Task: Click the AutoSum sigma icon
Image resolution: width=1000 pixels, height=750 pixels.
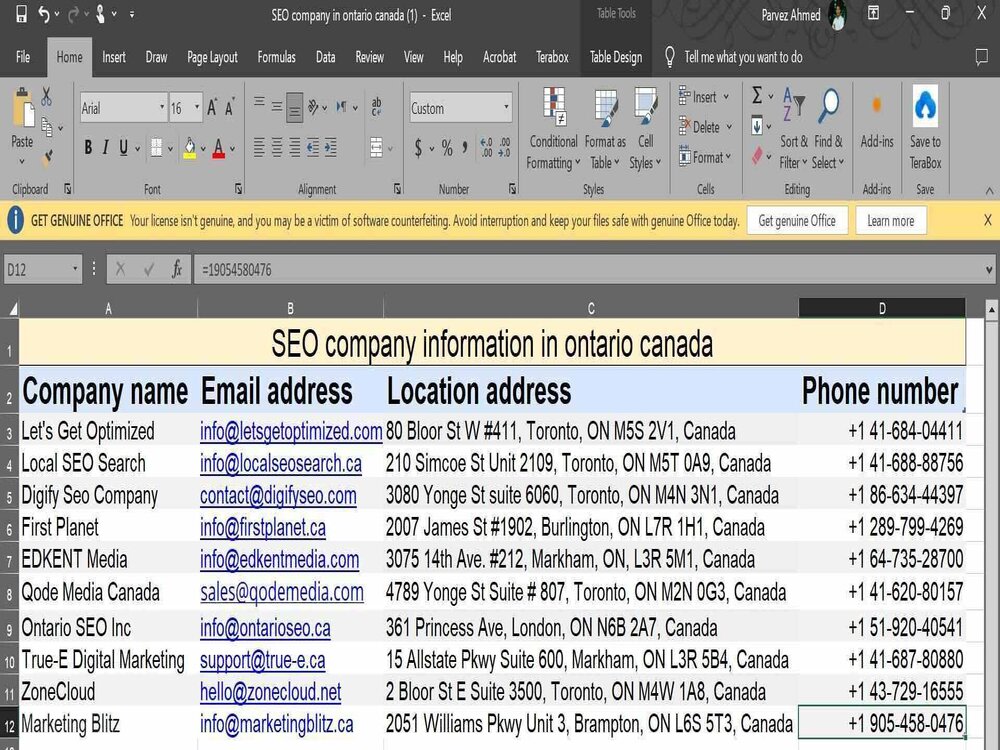Action: point(756,96)
